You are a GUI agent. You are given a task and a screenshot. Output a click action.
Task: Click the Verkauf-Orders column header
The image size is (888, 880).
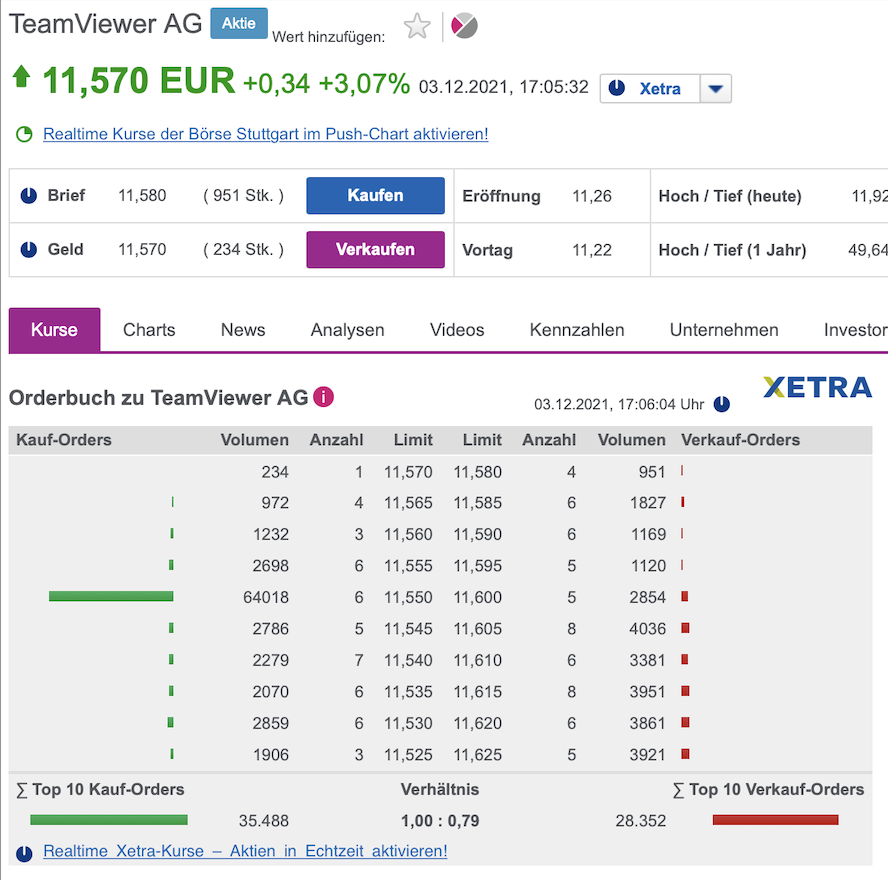pyautogui.click(x=740, y=440)
